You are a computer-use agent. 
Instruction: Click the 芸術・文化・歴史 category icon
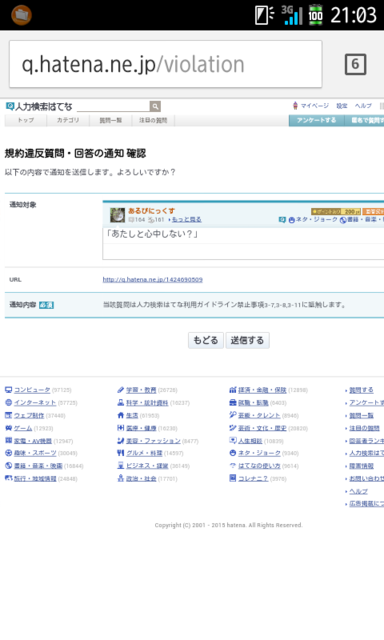(233, 428)
